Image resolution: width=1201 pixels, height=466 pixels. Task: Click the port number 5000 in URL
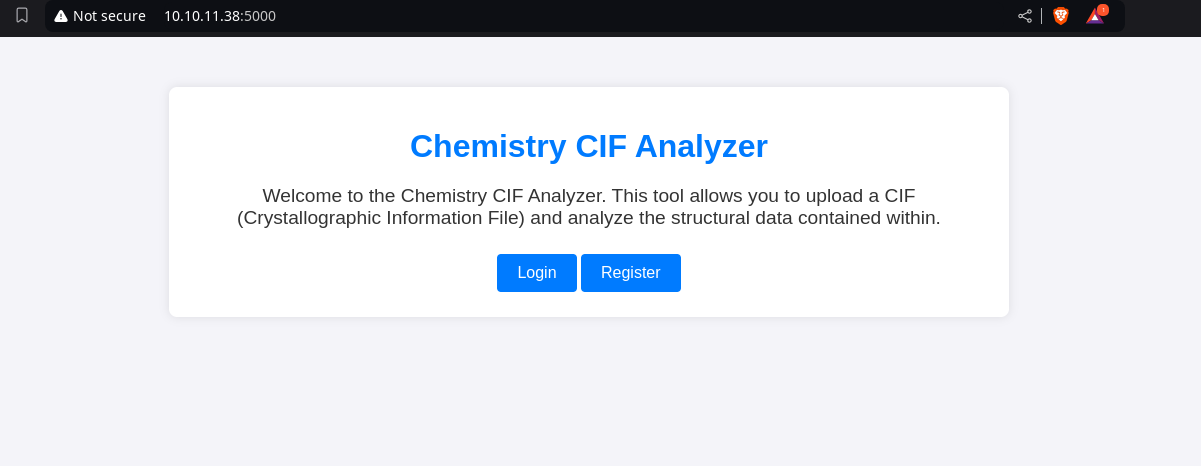tap(260, 16)
